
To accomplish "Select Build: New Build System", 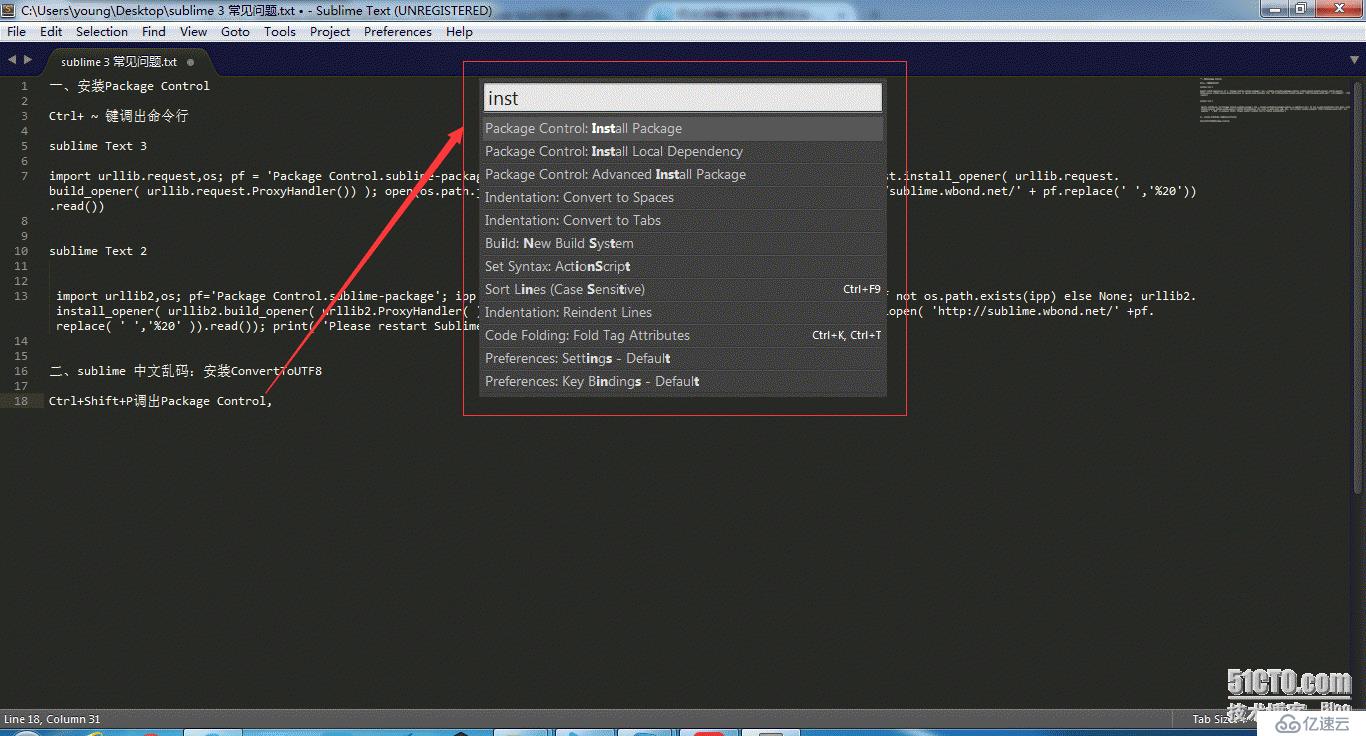I will [x=683, y=243].
